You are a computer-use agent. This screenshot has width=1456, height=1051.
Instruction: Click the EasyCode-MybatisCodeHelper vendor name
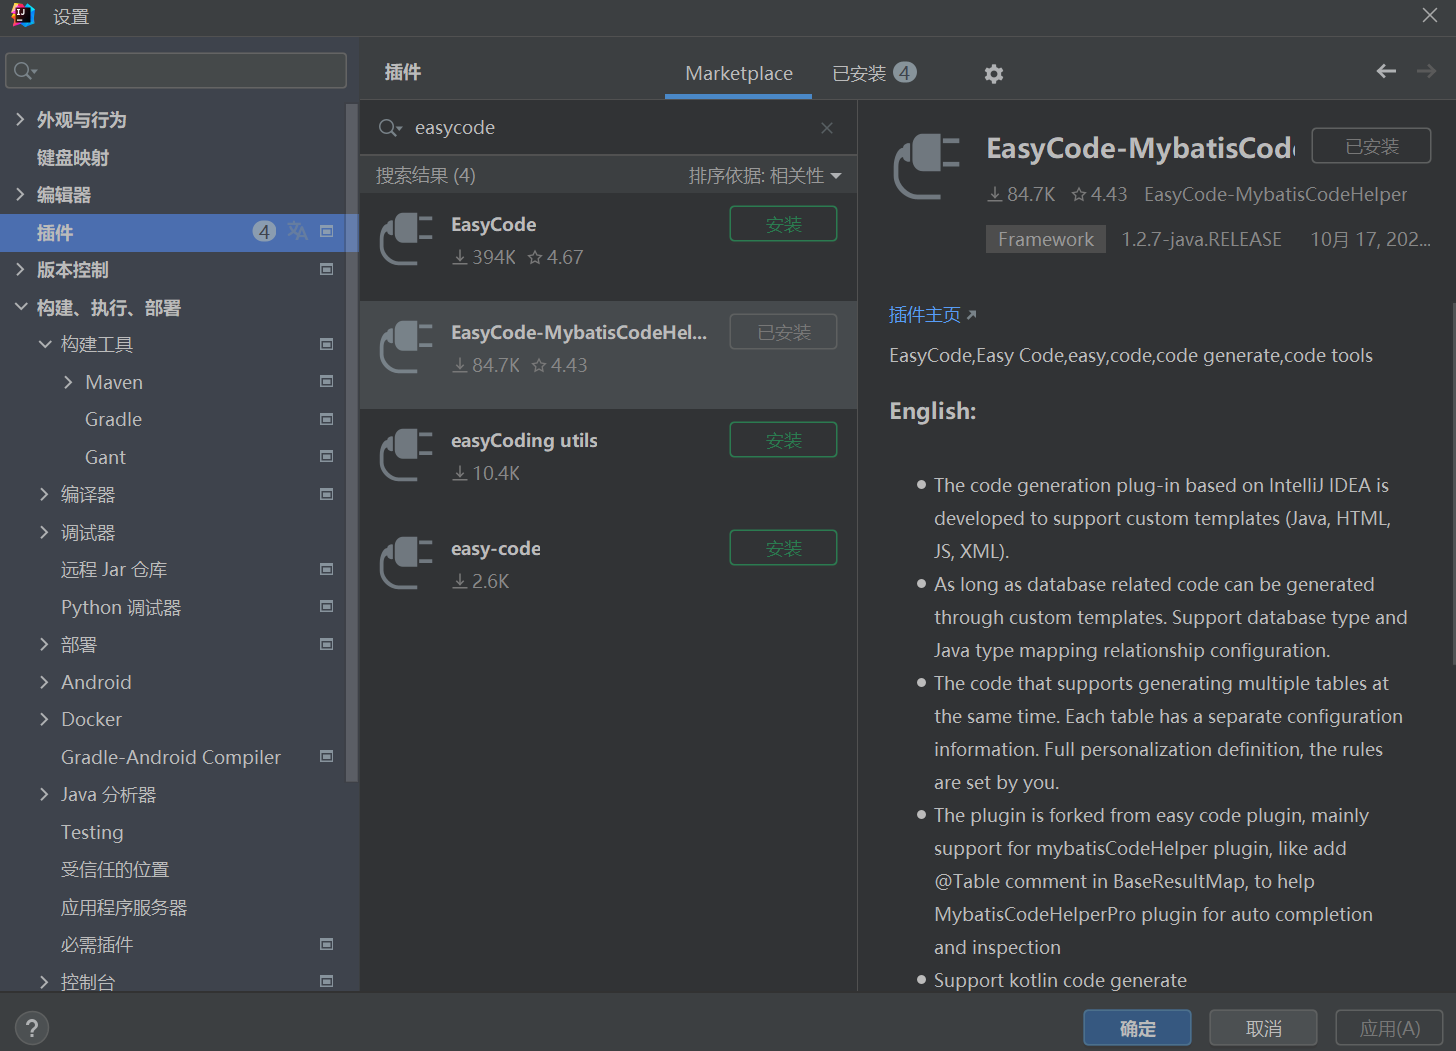pyautogui.click(x=1275, y=194)
